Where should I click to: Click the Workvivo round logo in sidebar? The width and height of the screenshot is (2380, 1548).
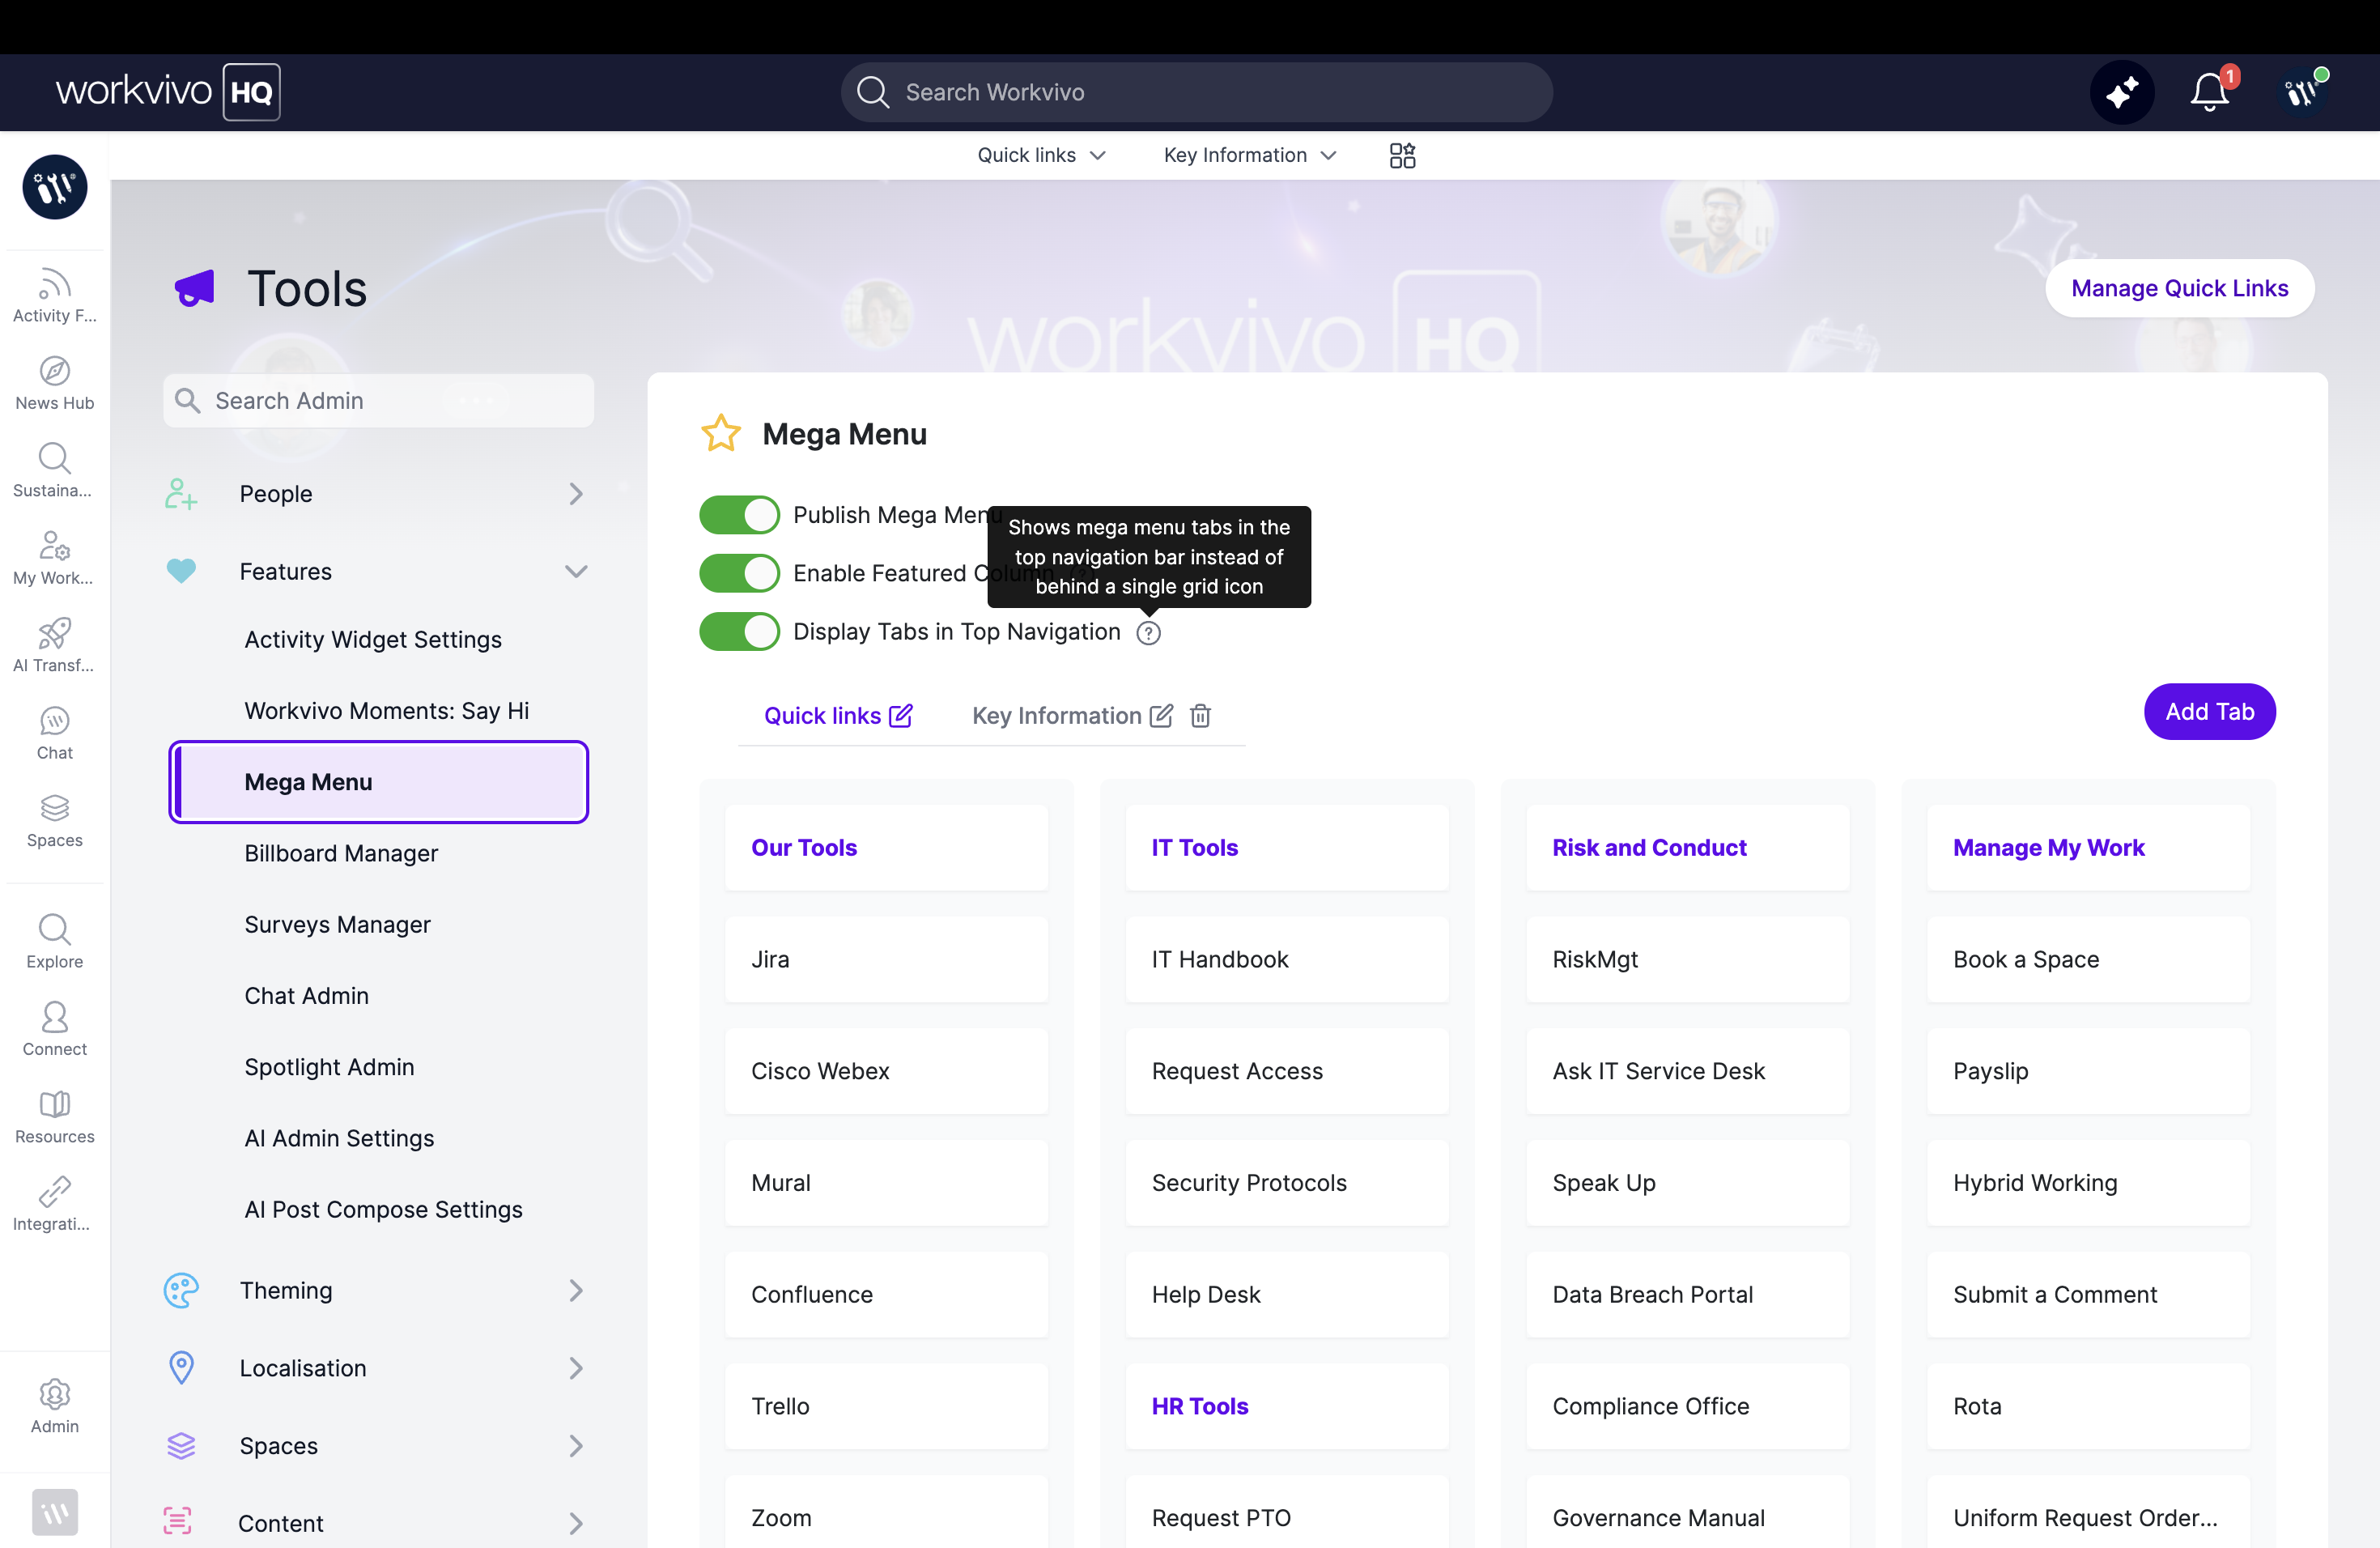coord(55,187)
